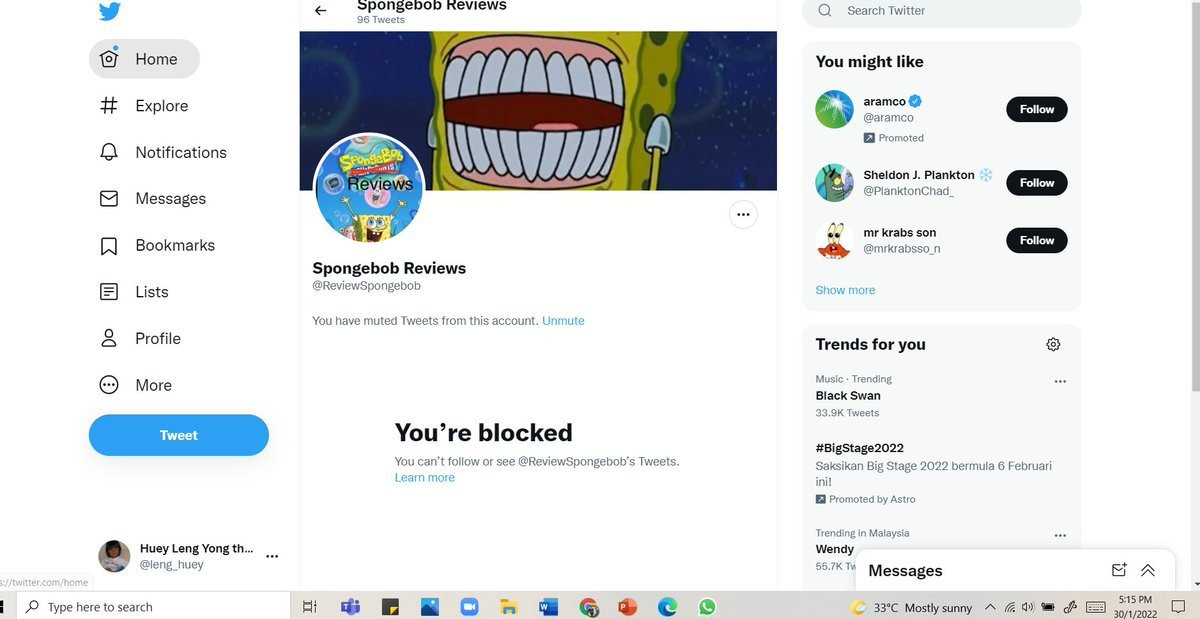The width and height of the screenshot is (1200, 619).
Task: Click the volume speaker tray icon
Action: pyautogui.click(x=1028, y=607)
